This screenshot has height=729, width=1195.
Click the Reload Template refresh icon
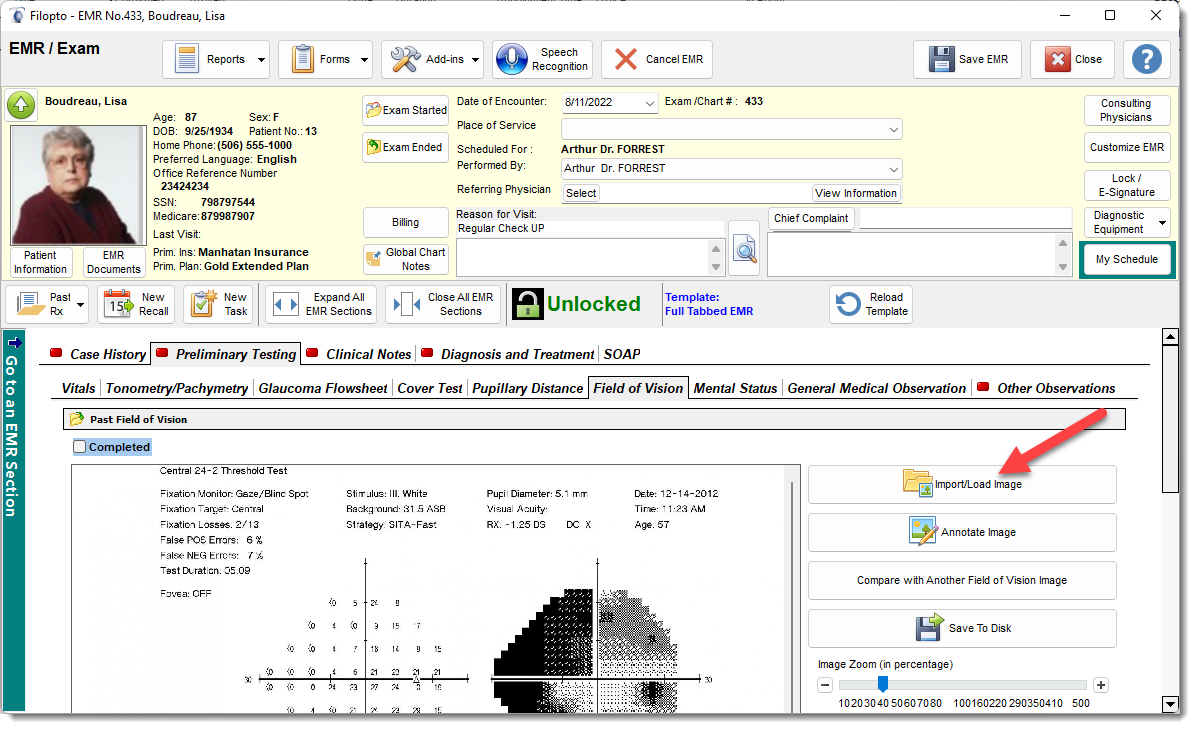(848, 304)
